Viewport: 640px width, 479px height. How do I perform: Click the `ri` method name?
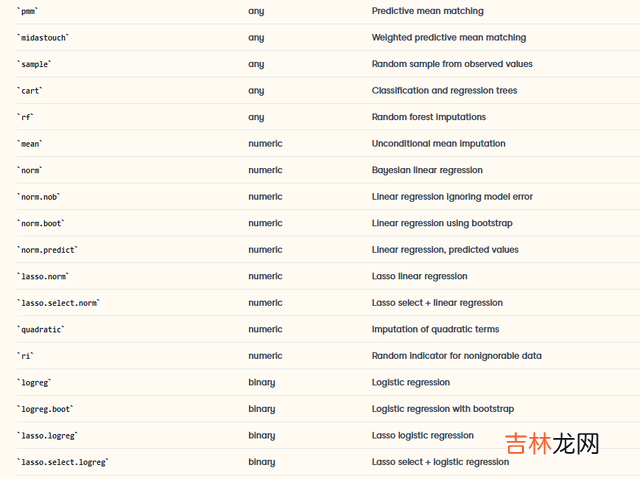(26, 356)
